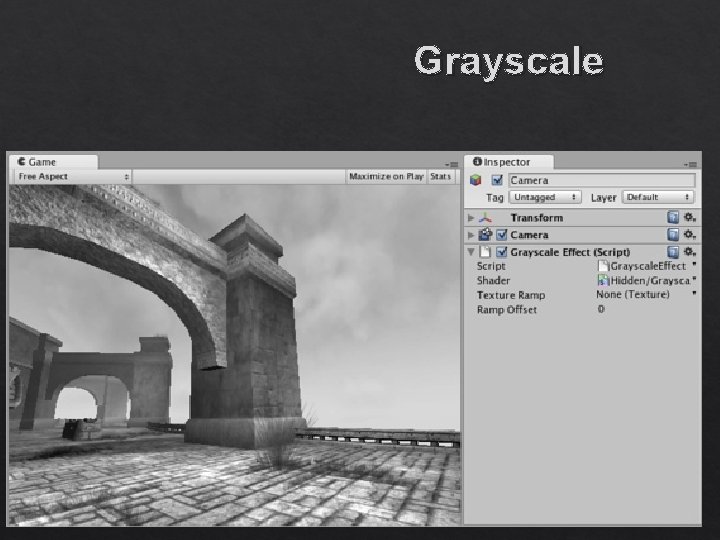This screenshot has width=720, height=540.
Task: Collapse the Grayscale Effect script foldout
Action: (x=471, y=252)
